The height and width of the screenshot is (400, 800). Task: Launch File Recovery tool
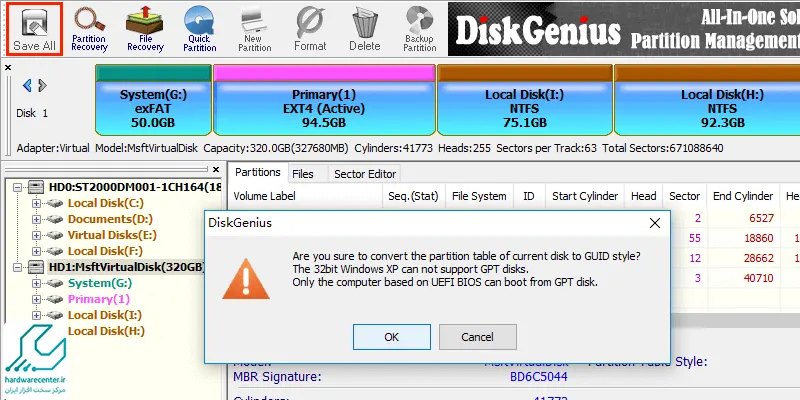pyautogui.click(x=145, y=29)
